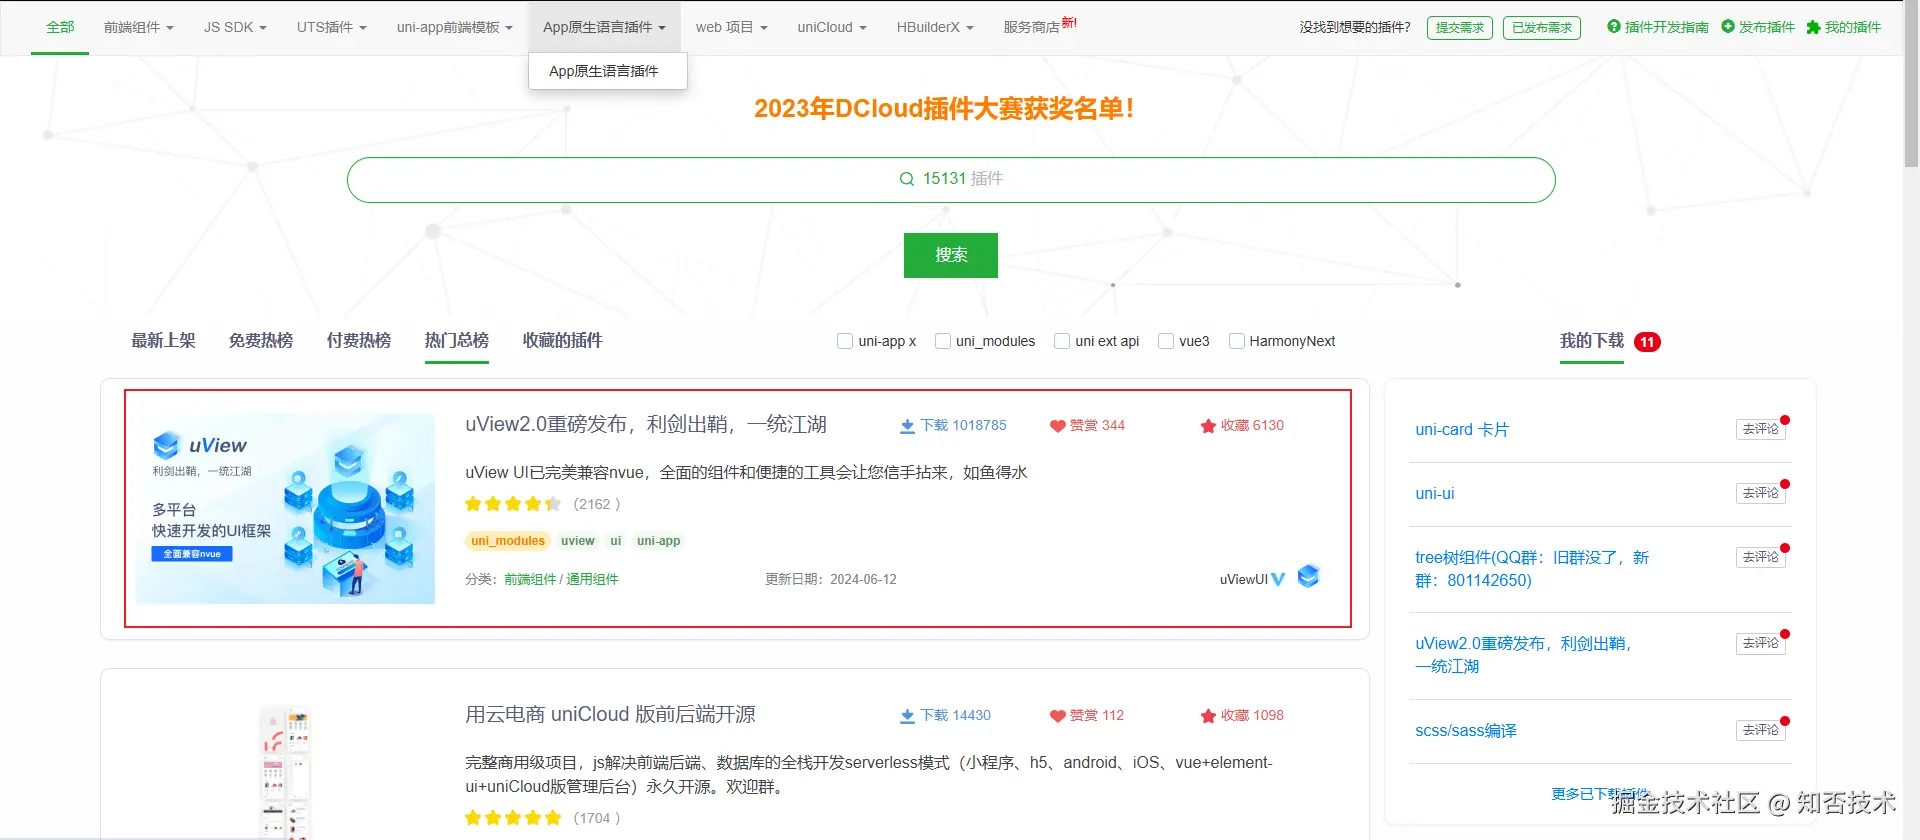Open the red 11 badge beside 我的下载
Image resolution: width=1920 pixels, height=840 pixels.
click(x=1647, y=342)
